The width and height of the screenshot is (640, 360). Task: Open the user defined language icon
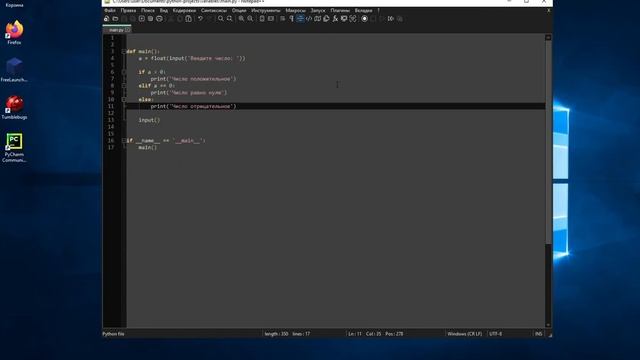(x=309, y=19)
